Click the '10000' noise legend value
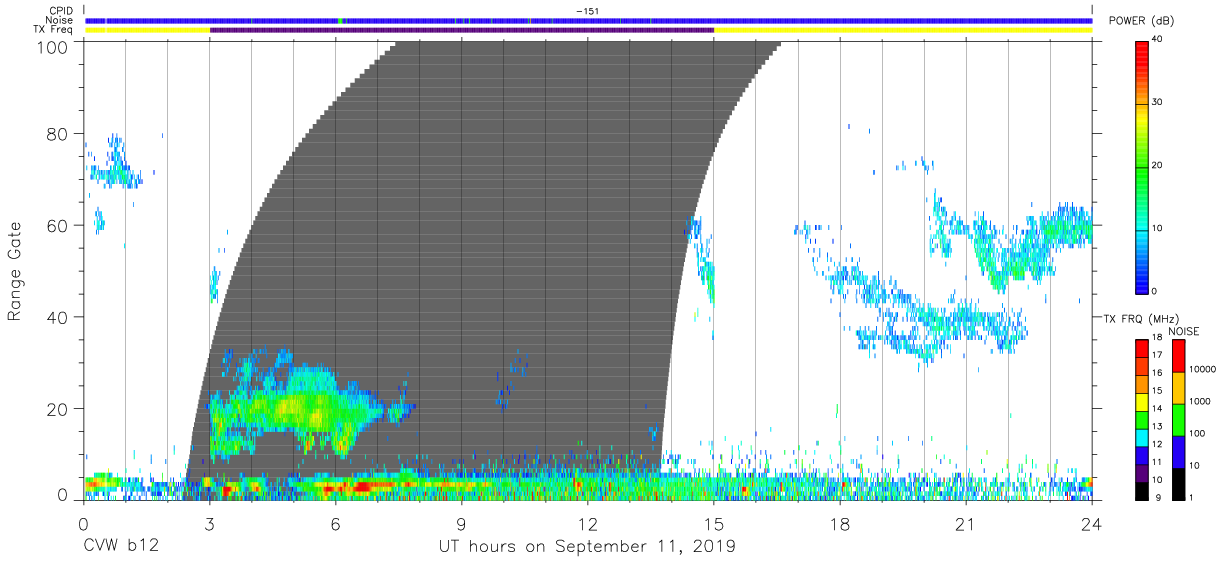The image size is (1228, 567). click(1202, 370)
